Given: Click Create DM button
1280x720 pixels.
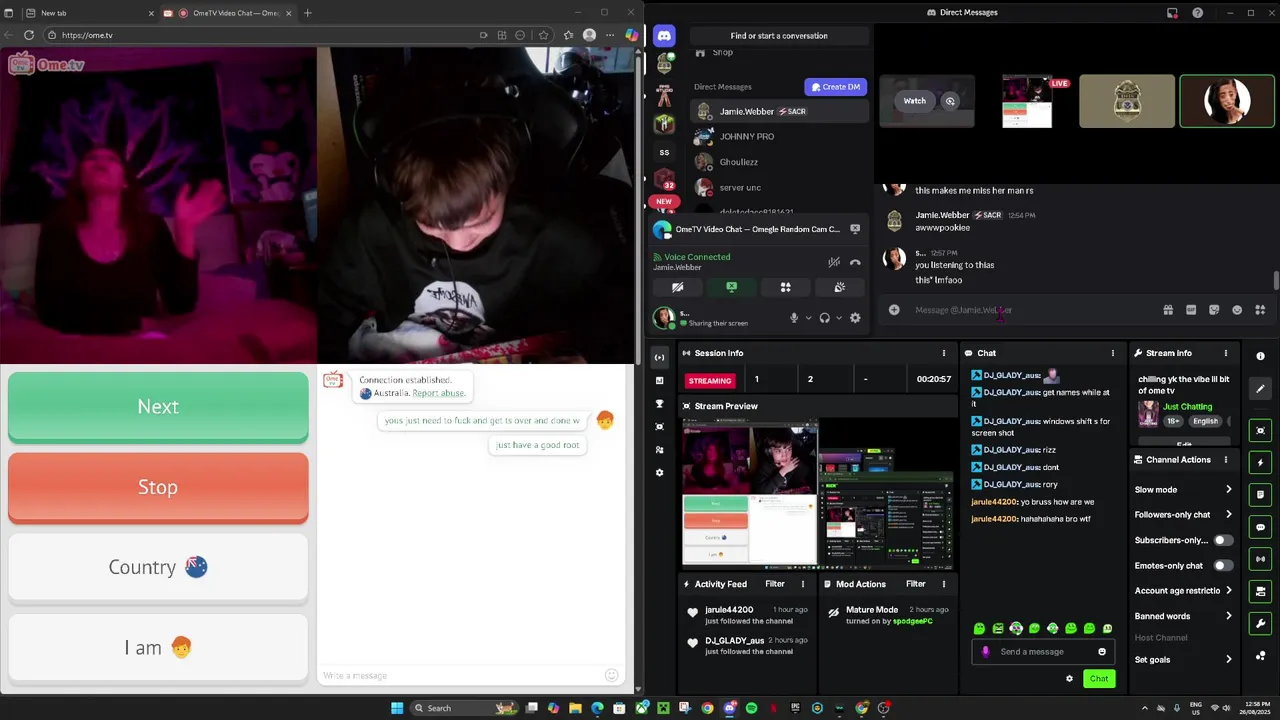Looking at the screenshot, I should pos(835,87).
